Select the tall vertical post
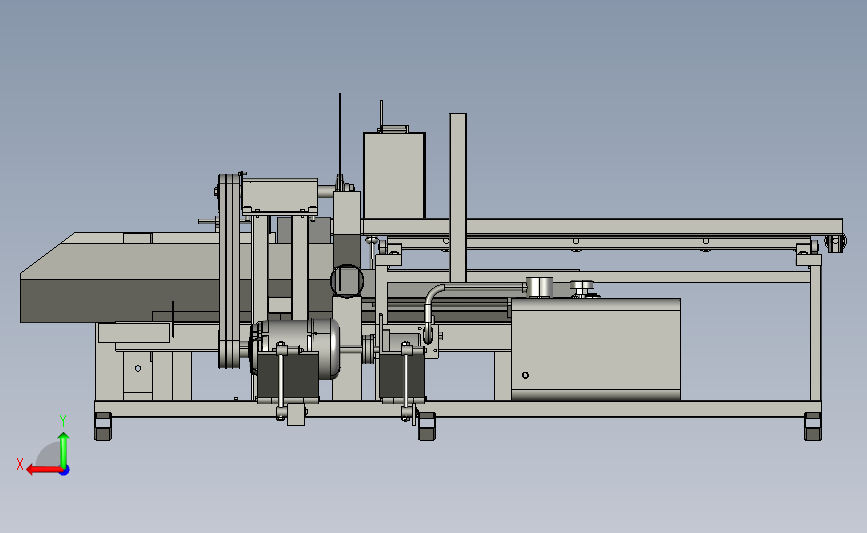867x533 pixels. tap(458, 197)
